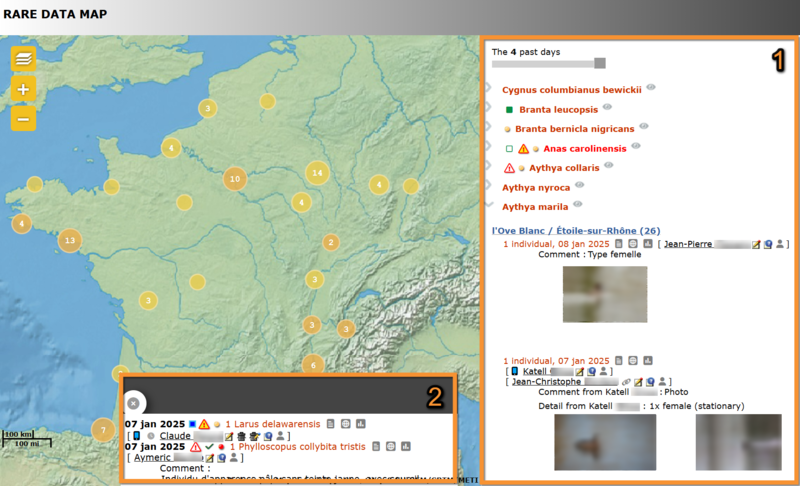Zoom in with the plus button

coord(23,89)
